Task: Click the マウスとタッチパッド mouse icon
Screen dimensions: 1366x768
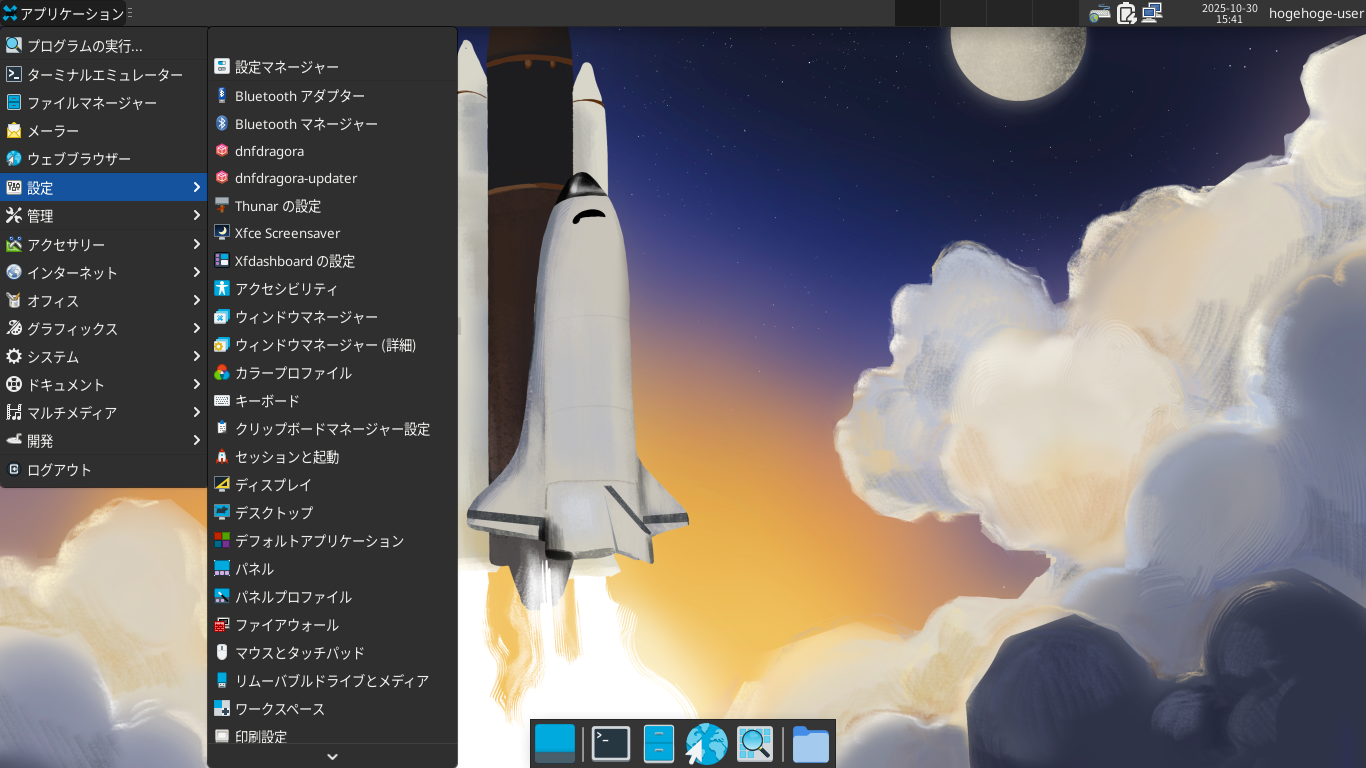Action: click(x=222, y=653)
